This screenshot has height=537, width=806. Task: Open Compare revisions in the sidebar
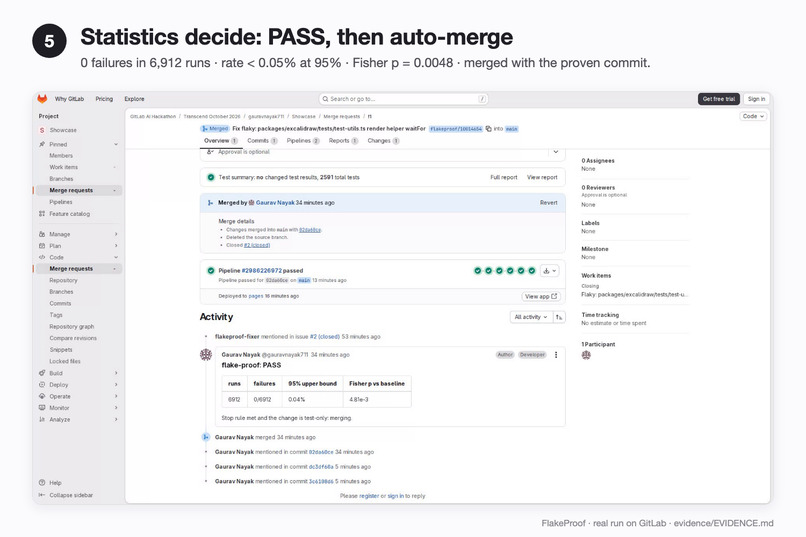[73, 338]
